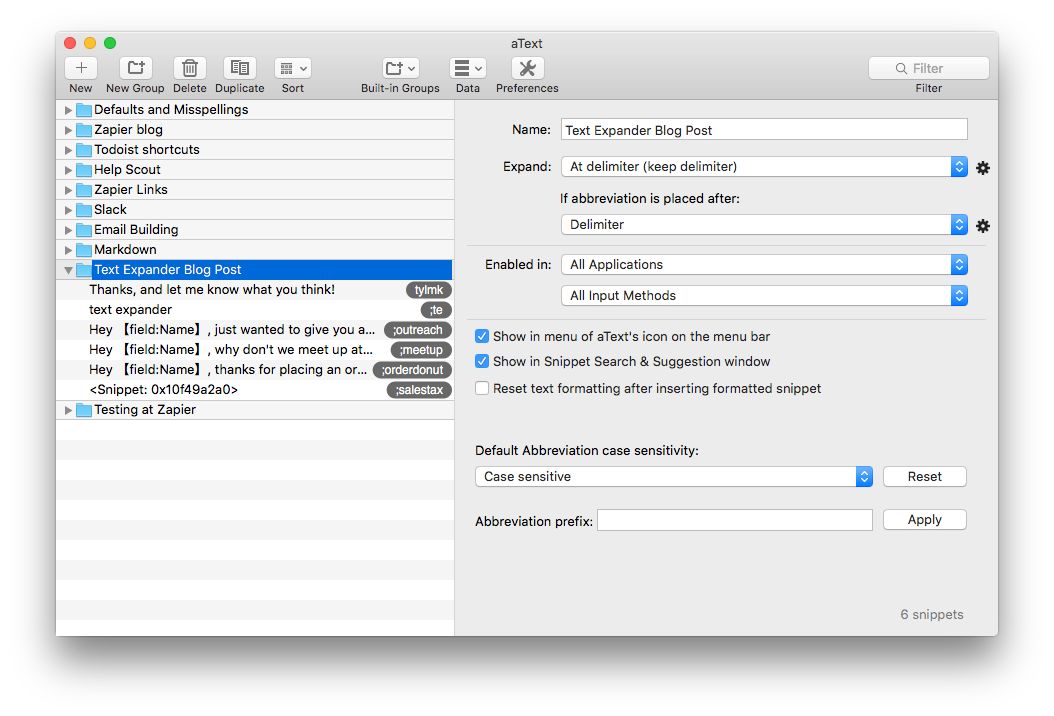Select snippet 'Thanks, and let me know what you think!'
Image resolution: width=1054 pixels, height=716 pixels.
click(255, 290)
